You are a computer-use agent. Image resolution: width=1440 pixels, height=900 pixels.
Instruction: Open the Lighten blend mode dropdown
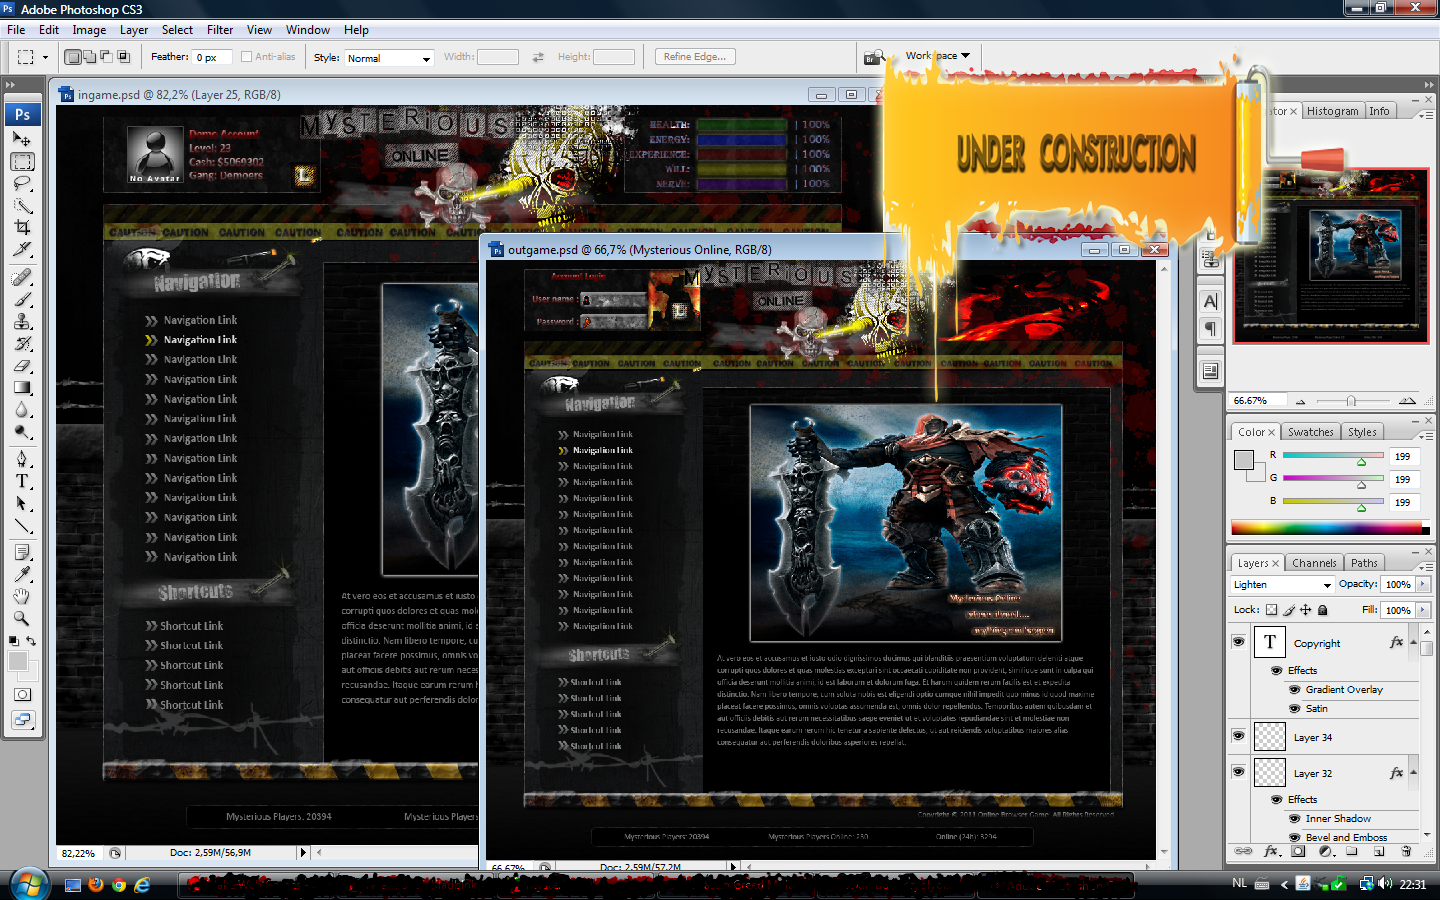(x=1282, y=584)
